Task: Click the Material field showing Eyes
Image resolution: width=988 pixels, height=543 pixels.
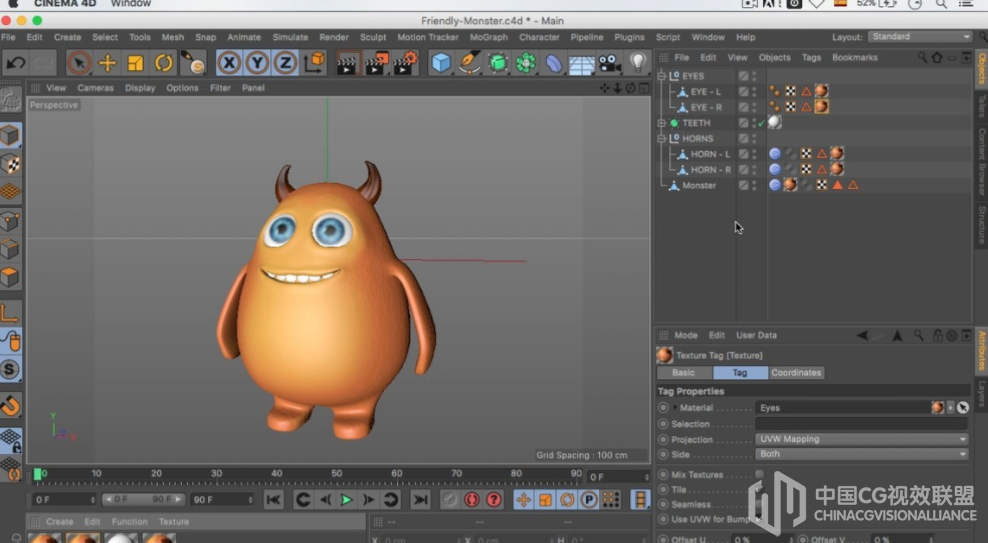Action: tap(842, 408)
